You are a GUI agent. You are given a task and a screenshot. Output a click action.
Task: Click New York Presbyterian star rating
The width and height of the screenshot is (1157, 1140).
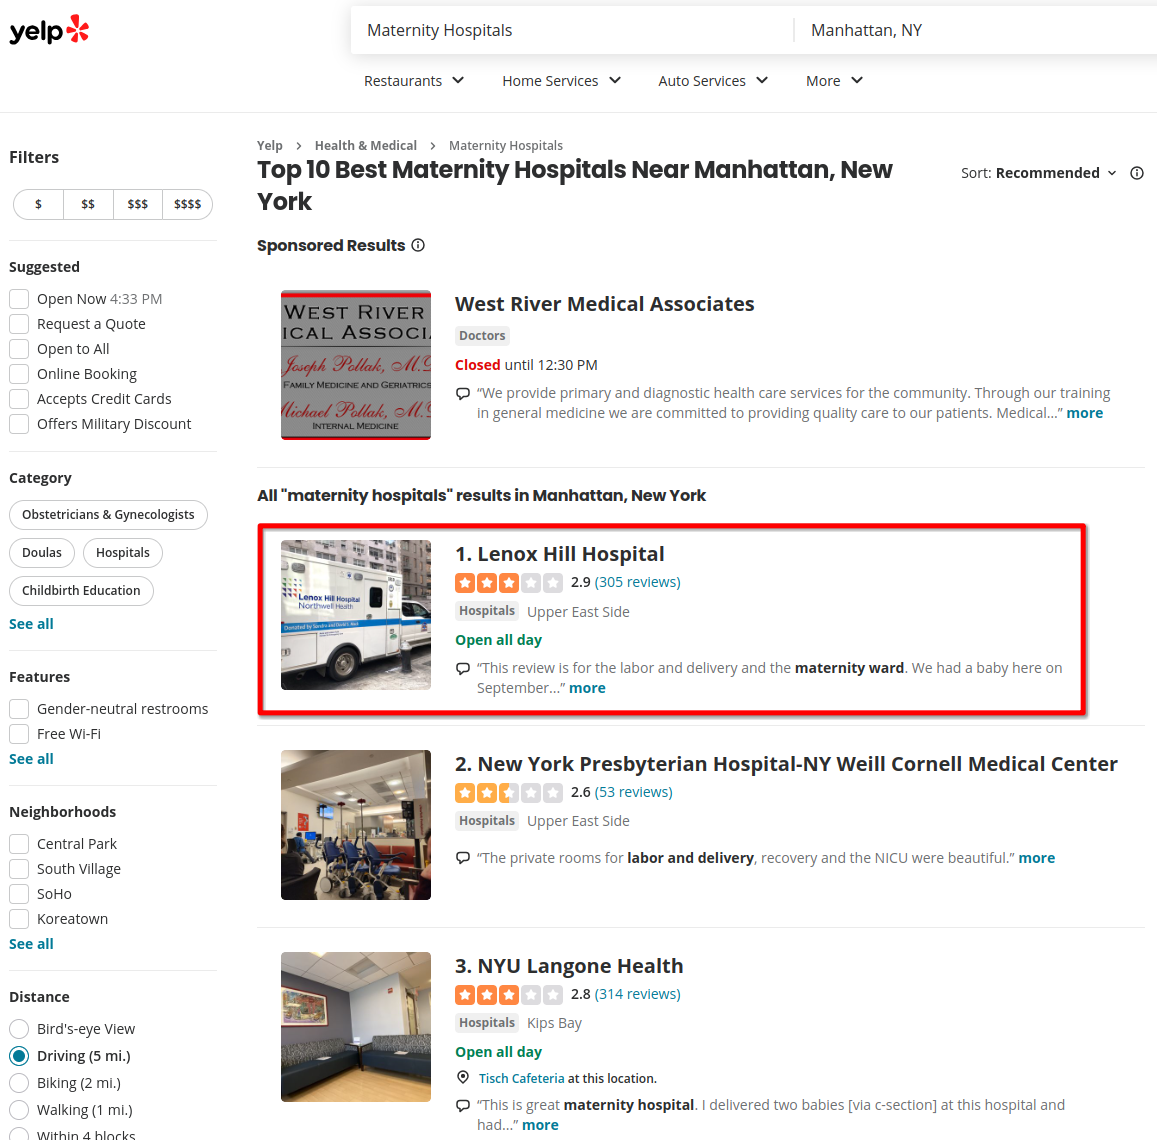(x=509, y=792)
